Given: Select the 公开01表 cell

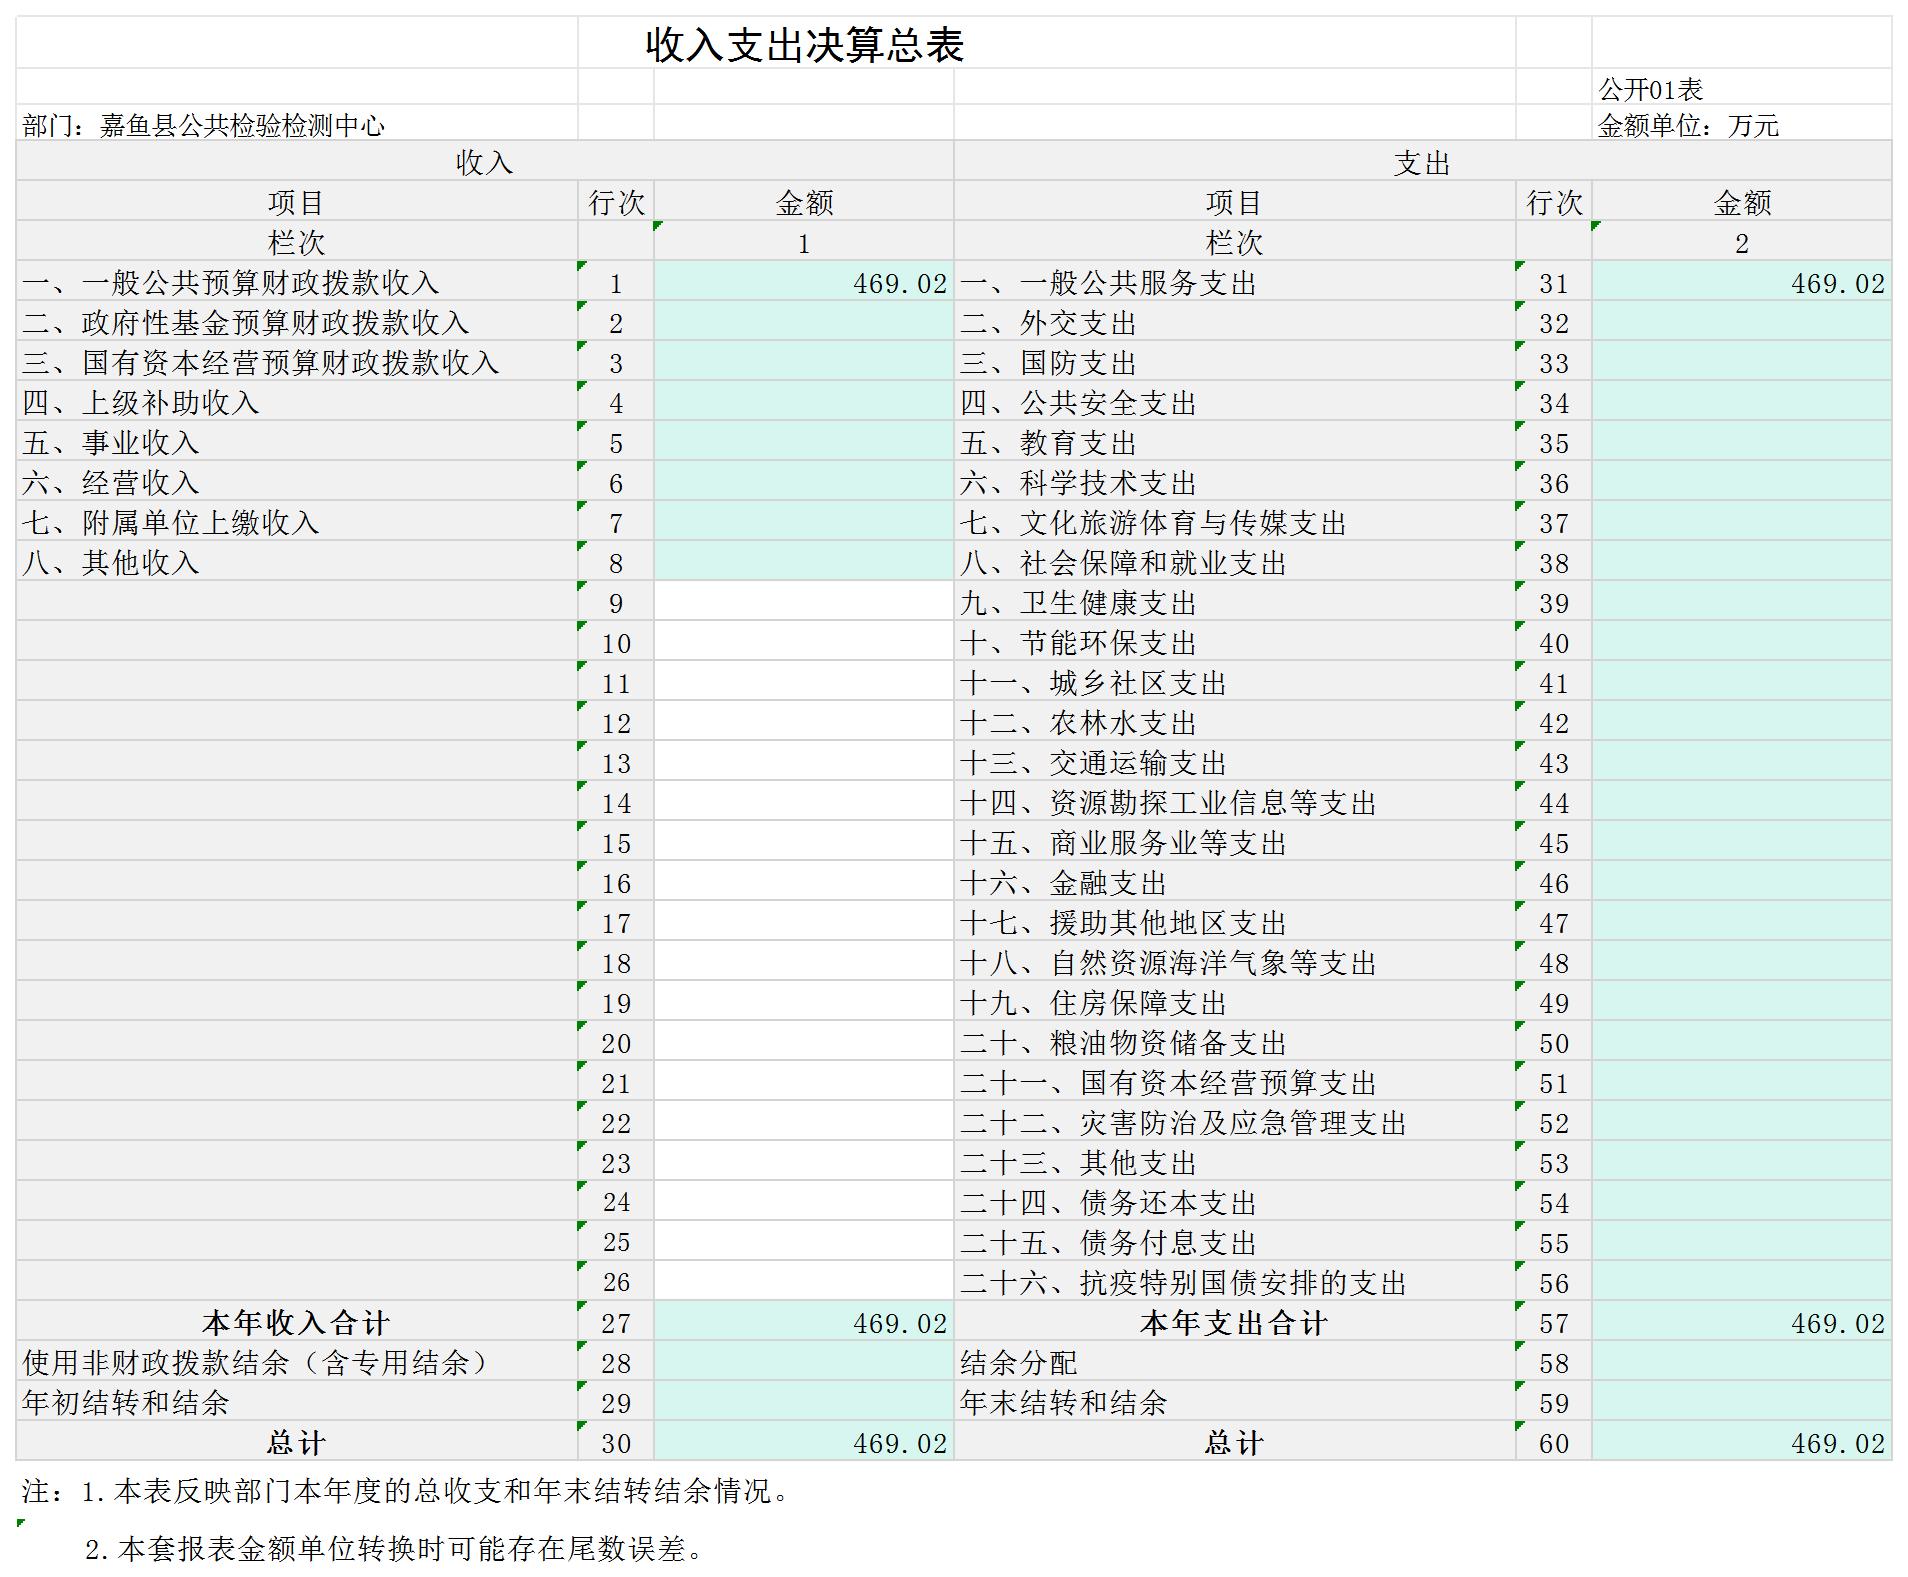Looking at the screenshot, I should coord(1650,90).
